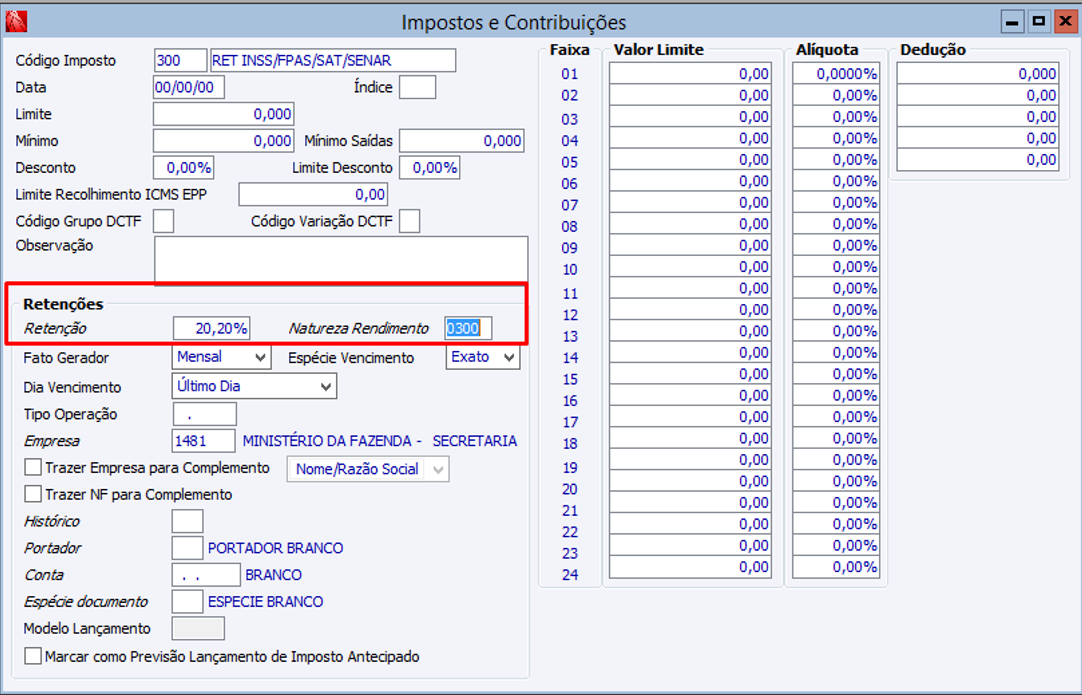1082x695 pixels.
Task: Click the Limite value field
Action: click(x=224, y=114)
